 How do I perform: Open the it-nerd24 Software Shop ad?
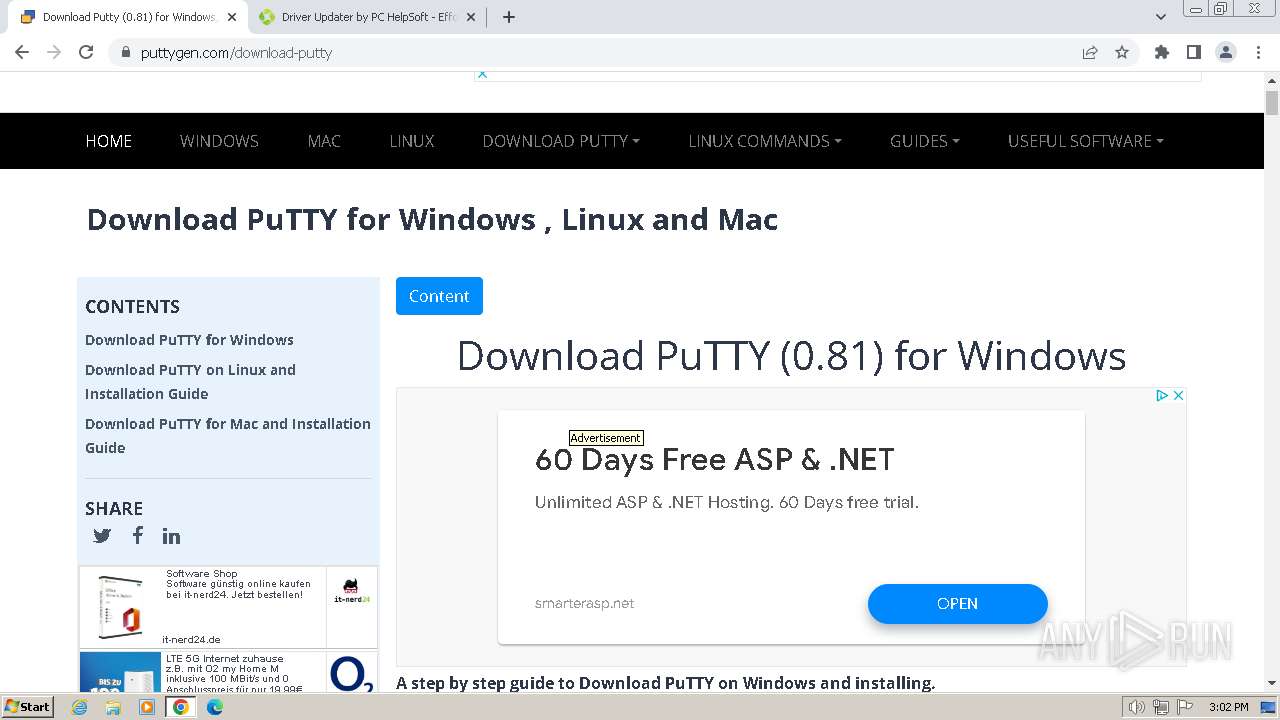tap(228, 607)
